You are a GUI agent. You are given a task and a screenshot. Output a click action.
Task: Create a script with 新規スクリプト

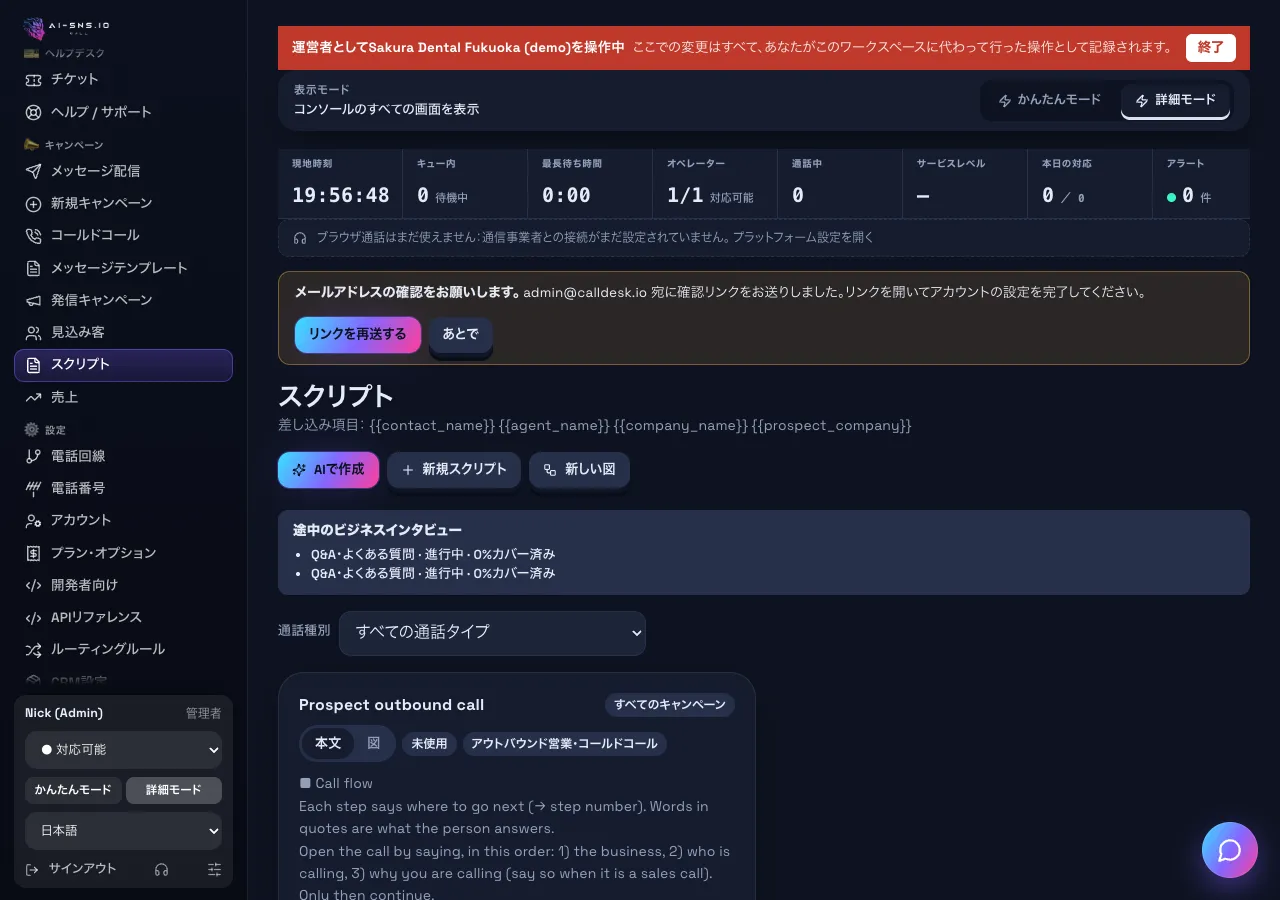pyautogui.click(x=454, y=470)
